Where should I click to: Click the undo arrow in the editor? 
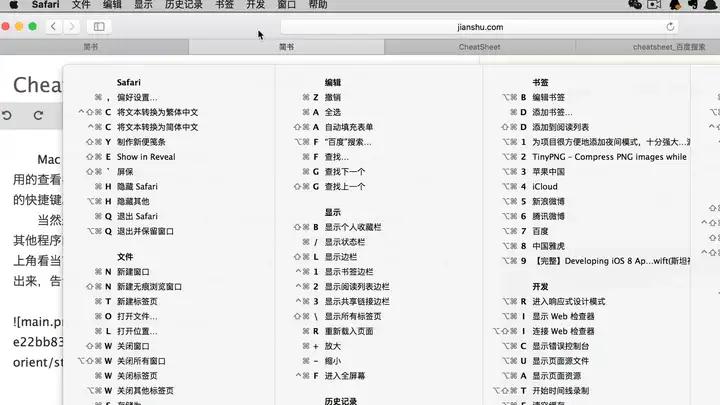pyautogui.click(x=7, y=115)
